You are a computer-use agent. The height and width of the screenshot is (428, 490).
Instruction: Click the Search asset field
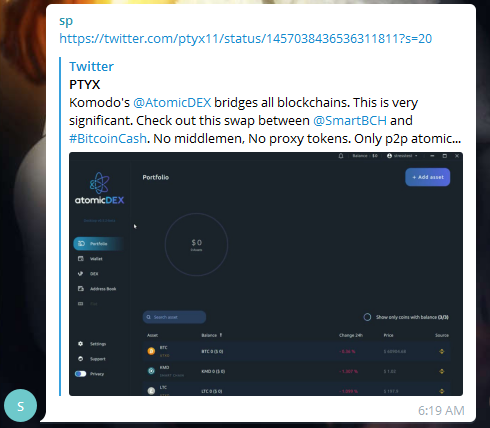[x=174, y=317]
